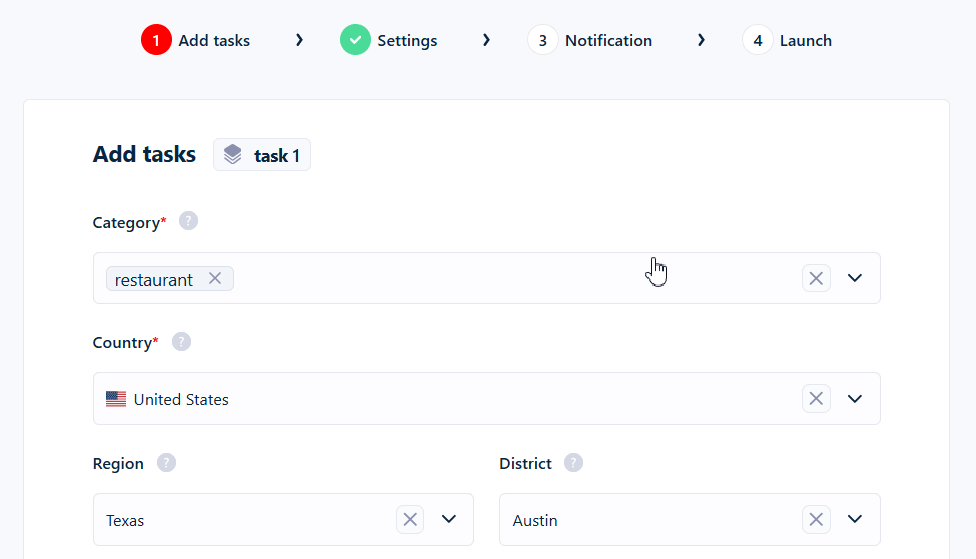The height and width of the screenshot is (559, 976).
Task: Open District help question mark icon
Action: pos(573,463)
